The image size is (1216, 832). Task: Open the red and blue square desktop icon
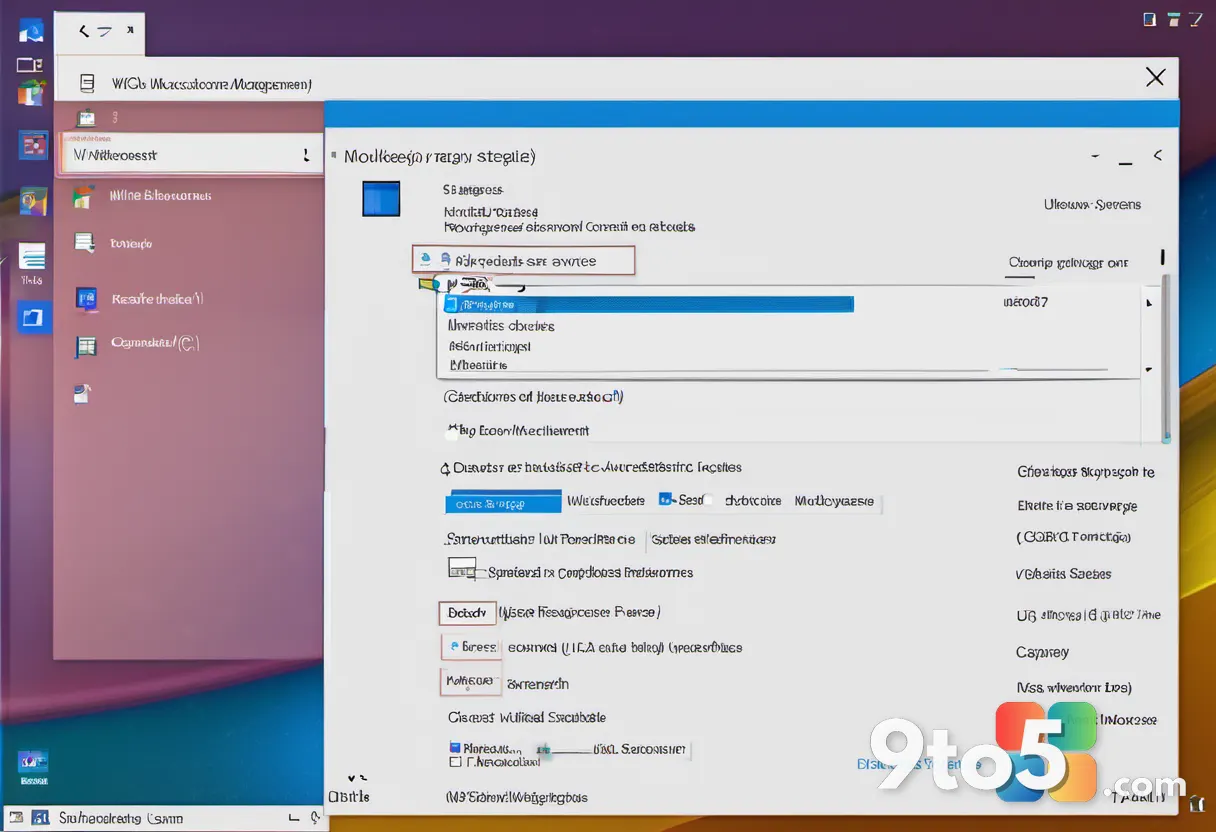pos(33,146)
